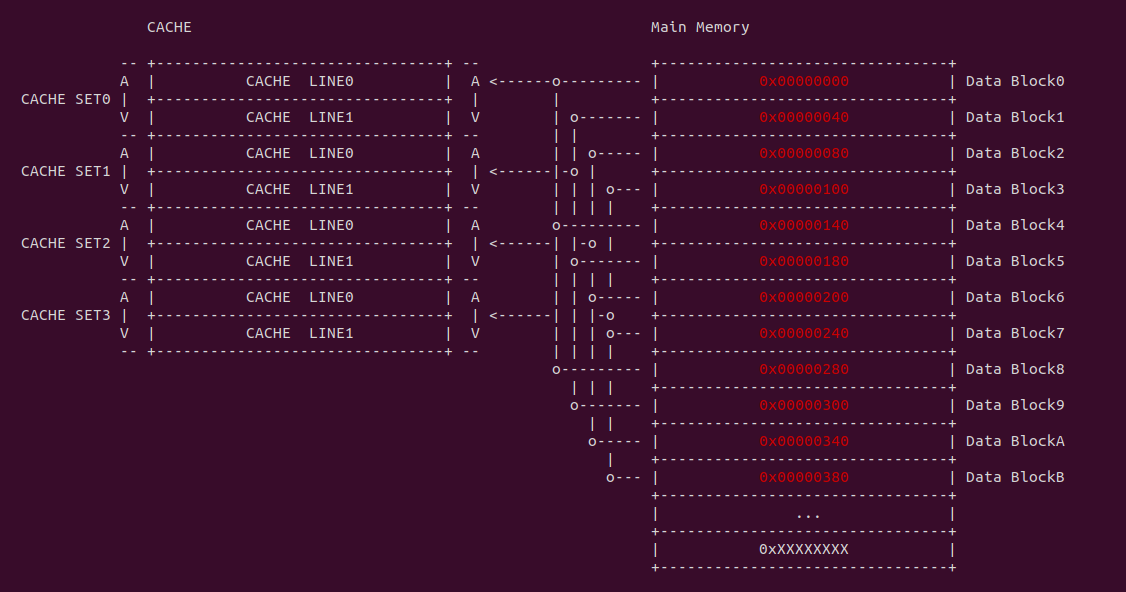This screenshot has height=592, width=1126.
Task: Click the Data BlockB label
Action: coord(1015,477)
